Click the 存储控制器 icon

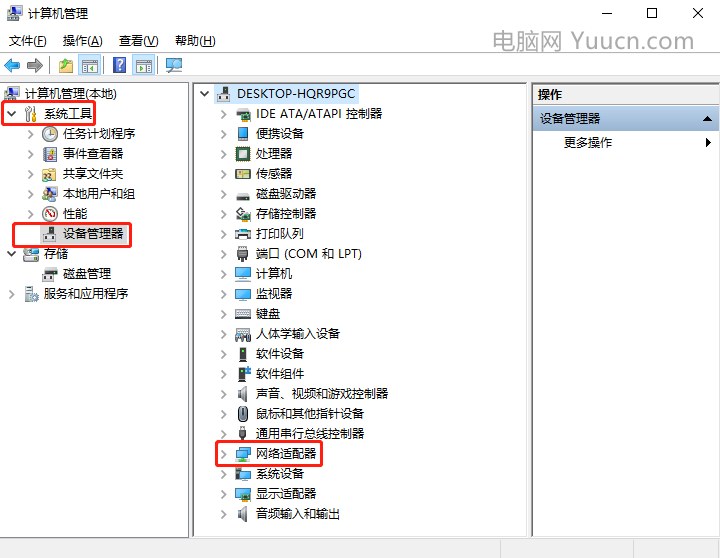pos(242,214)
